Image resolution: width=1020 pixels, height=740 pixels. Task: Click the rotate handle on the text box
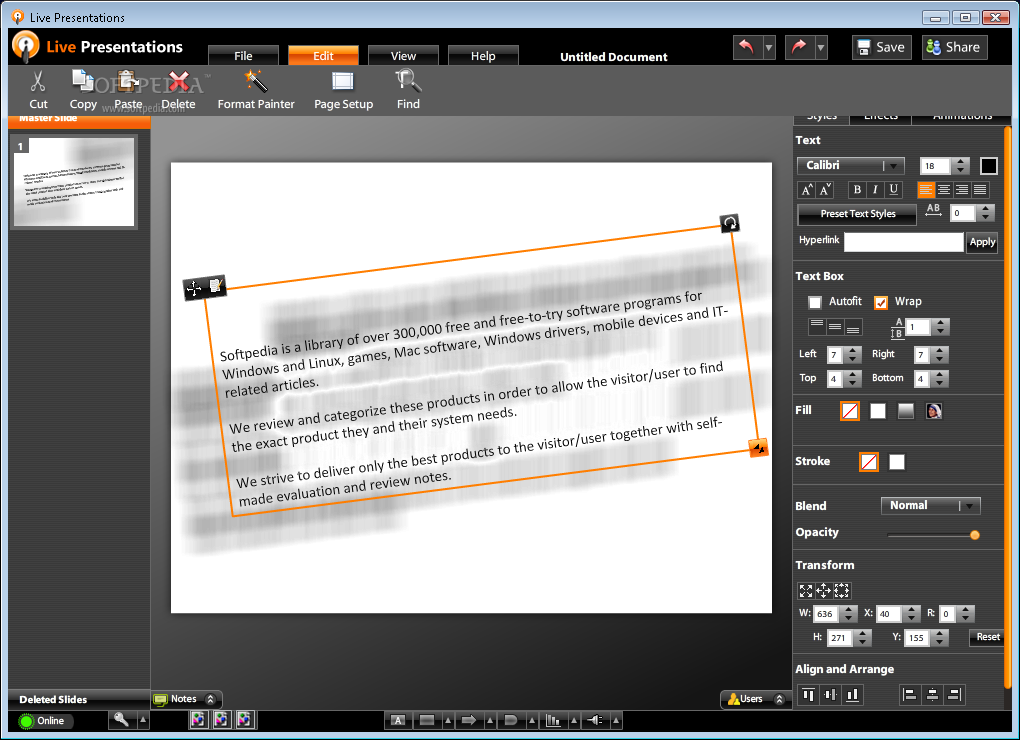[730, 223]
